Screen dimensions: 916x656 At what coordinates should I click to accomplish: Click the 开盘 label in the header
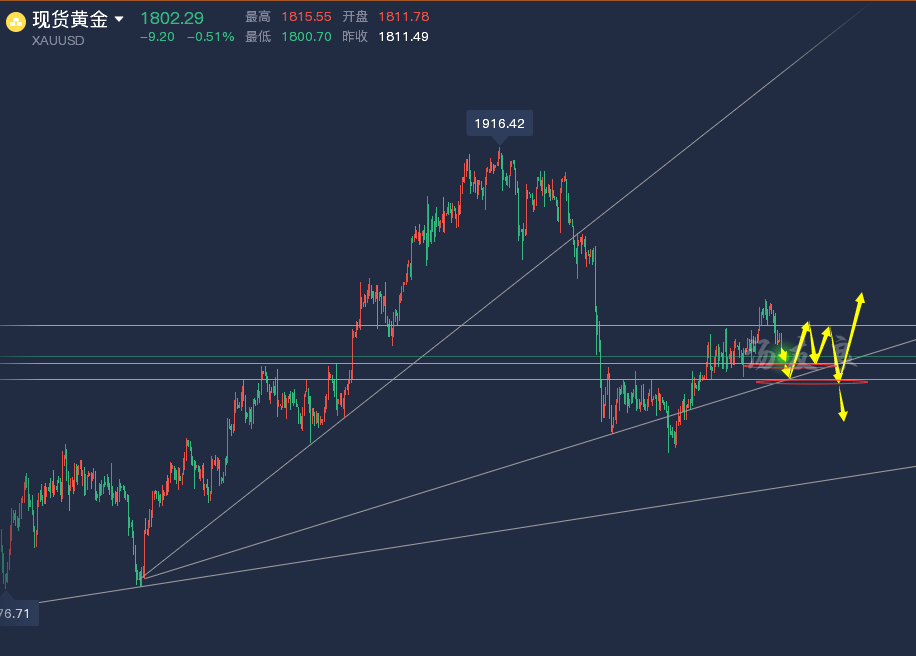(355, 17)
